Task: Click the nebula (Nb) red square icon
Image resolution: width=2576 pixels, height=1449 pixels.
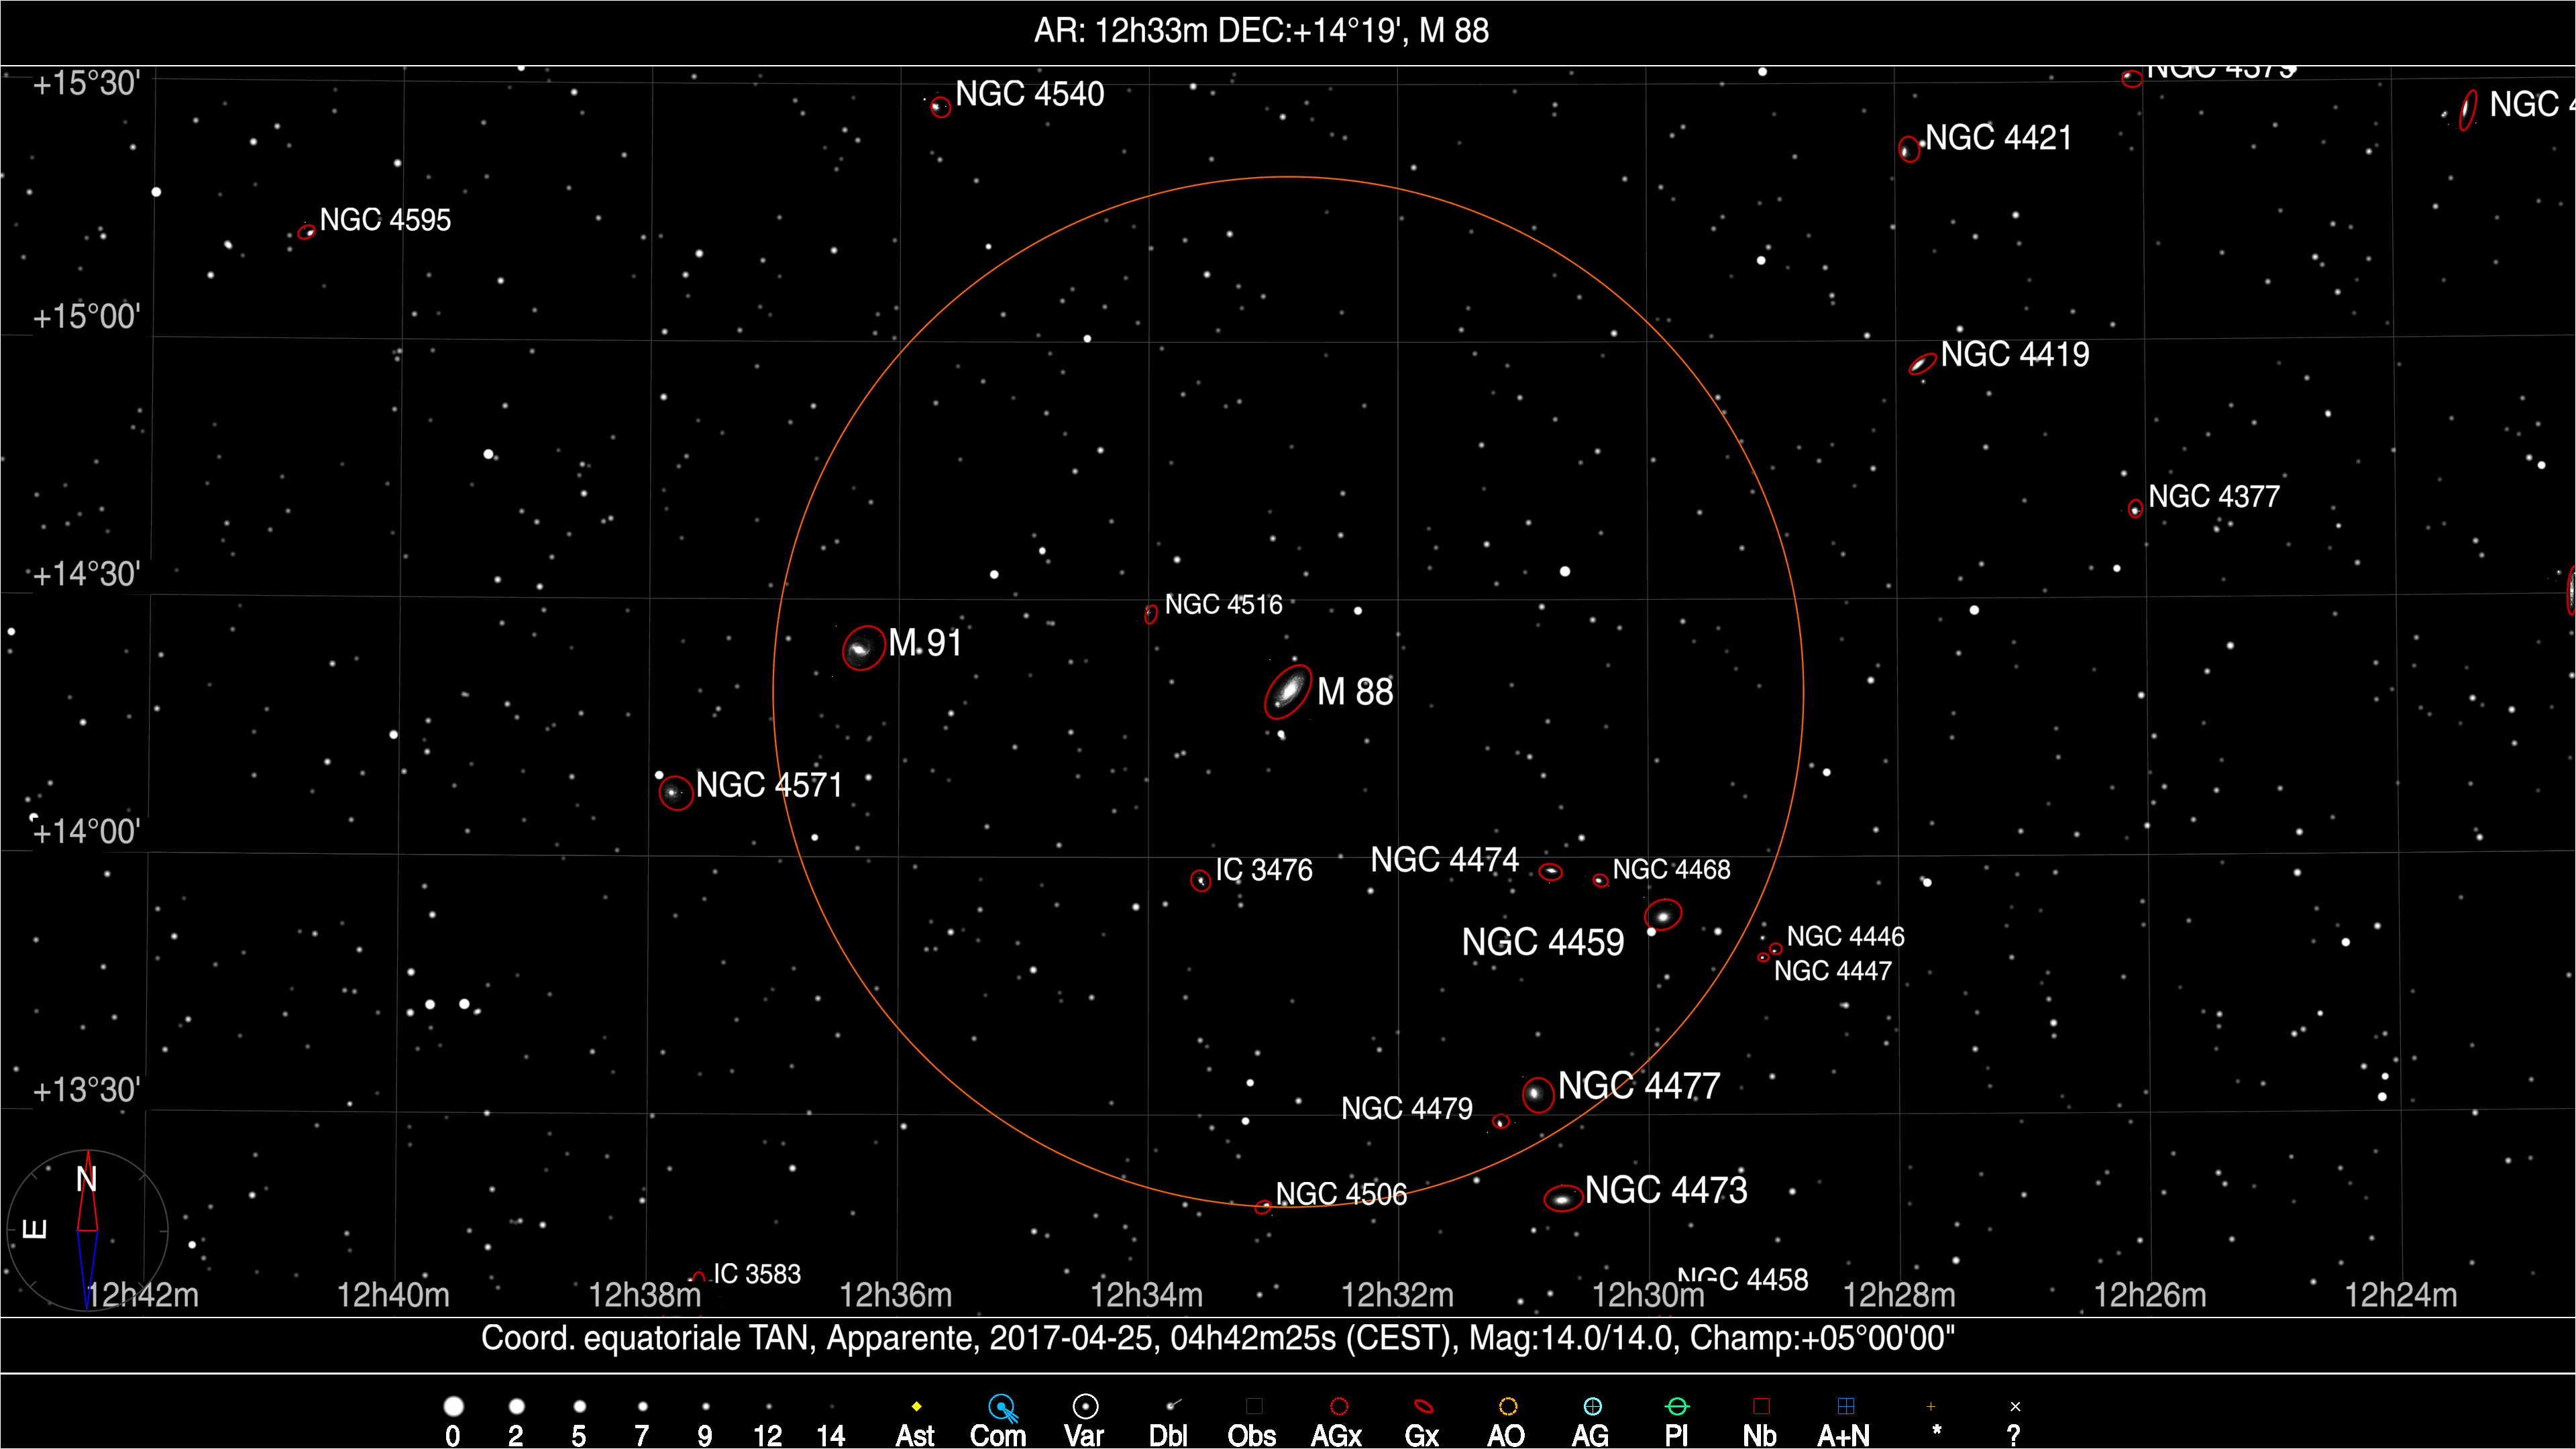Action: (1761, 1407)
